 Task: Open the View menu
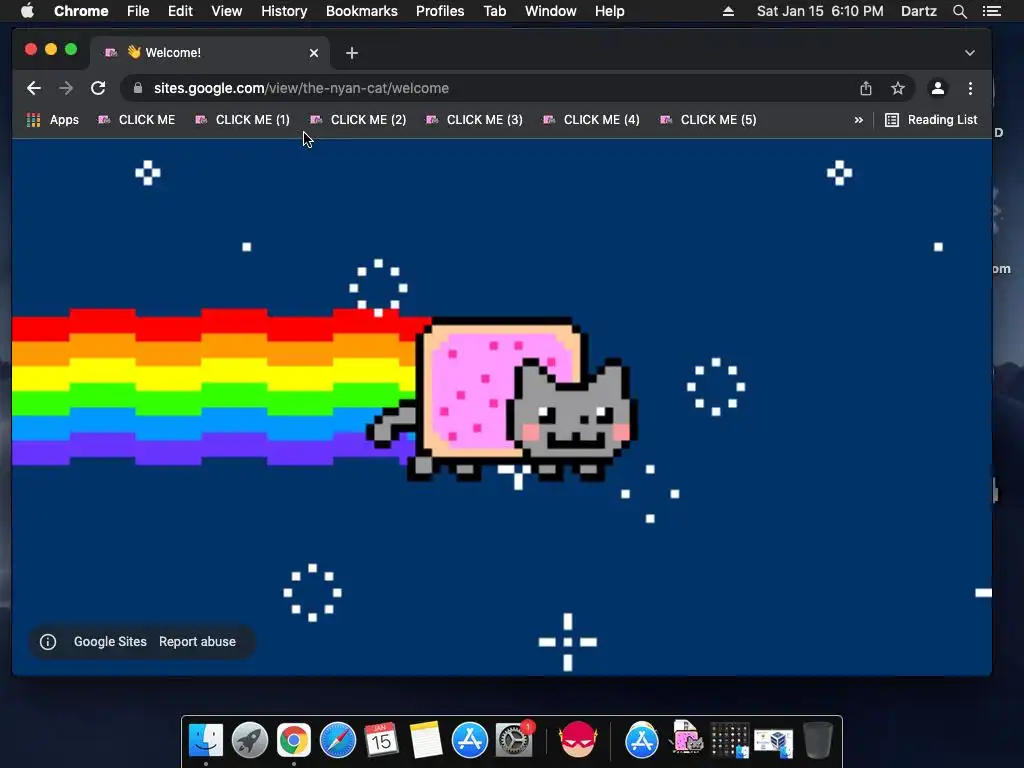pos(227,11)
